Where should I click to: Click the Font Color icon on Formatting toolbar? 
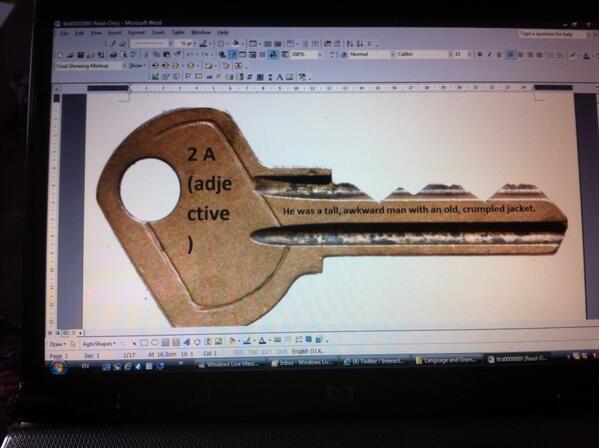586,56
